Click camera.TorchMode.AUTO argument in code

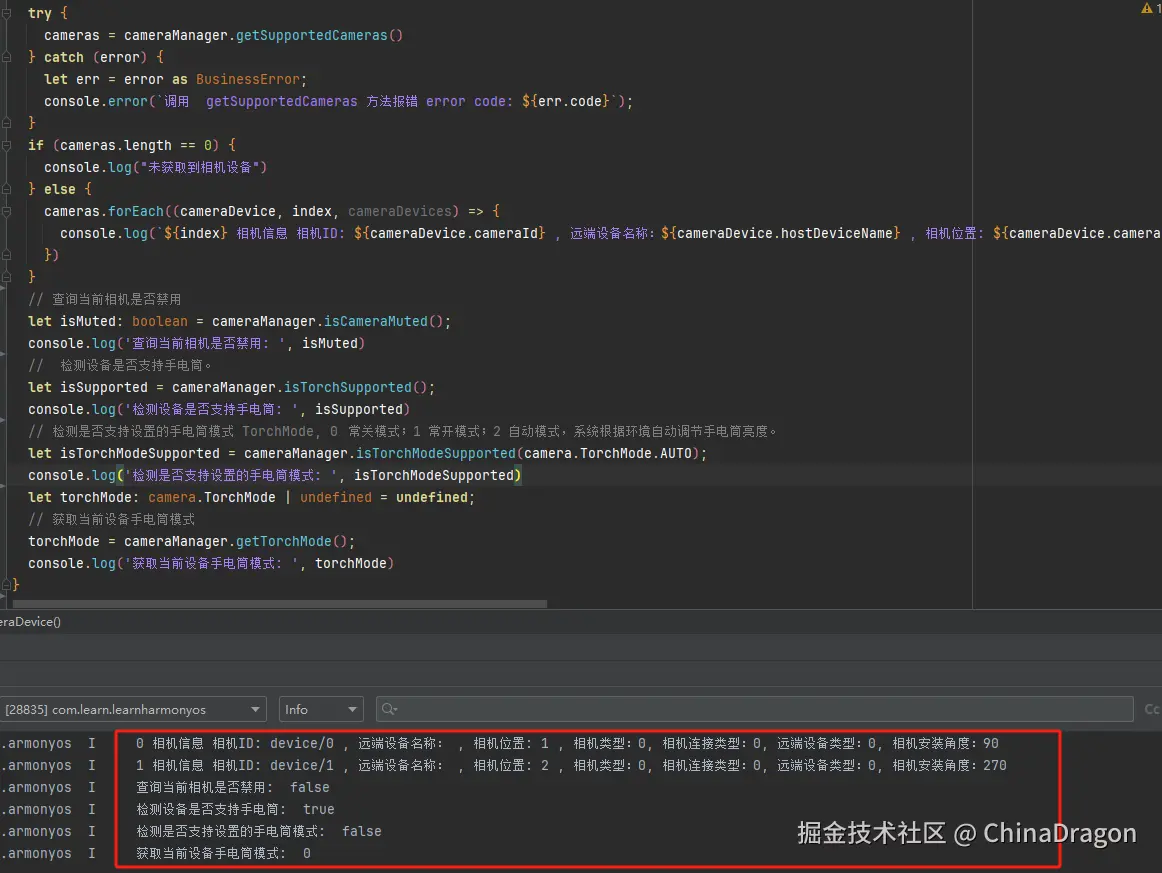[608, 453]
